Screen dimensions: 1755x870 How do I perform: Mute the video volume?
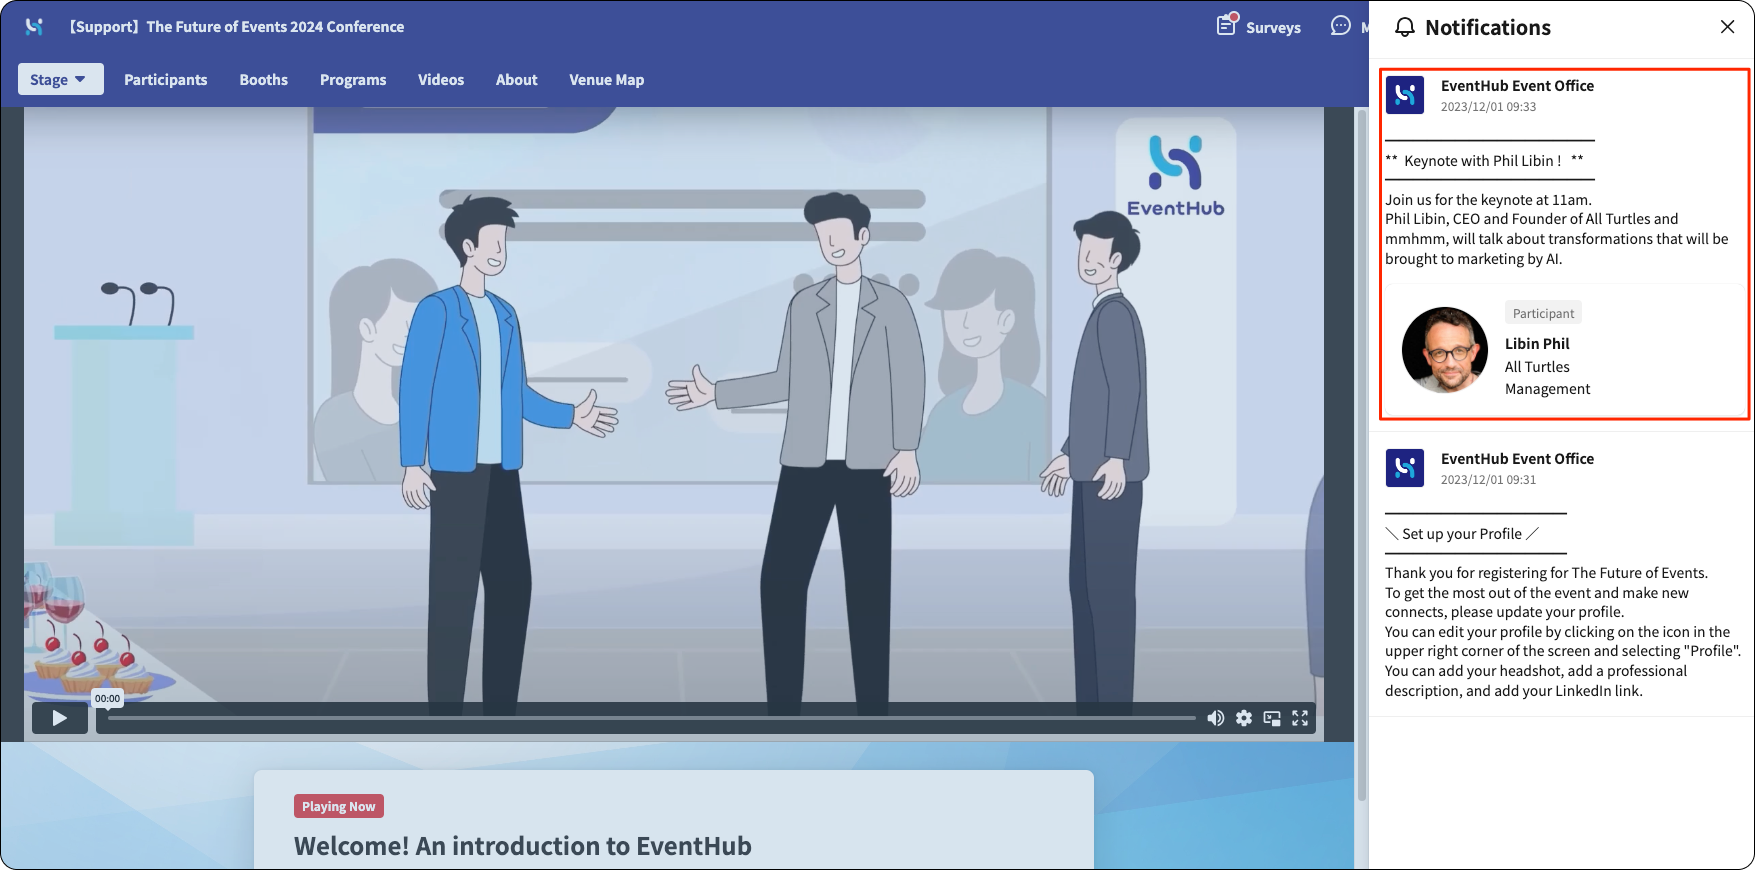1216,718
